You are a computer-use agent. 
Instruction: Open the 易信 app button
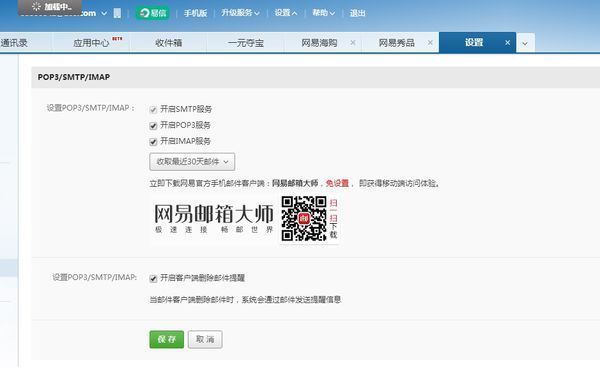(x=153, y=13)
